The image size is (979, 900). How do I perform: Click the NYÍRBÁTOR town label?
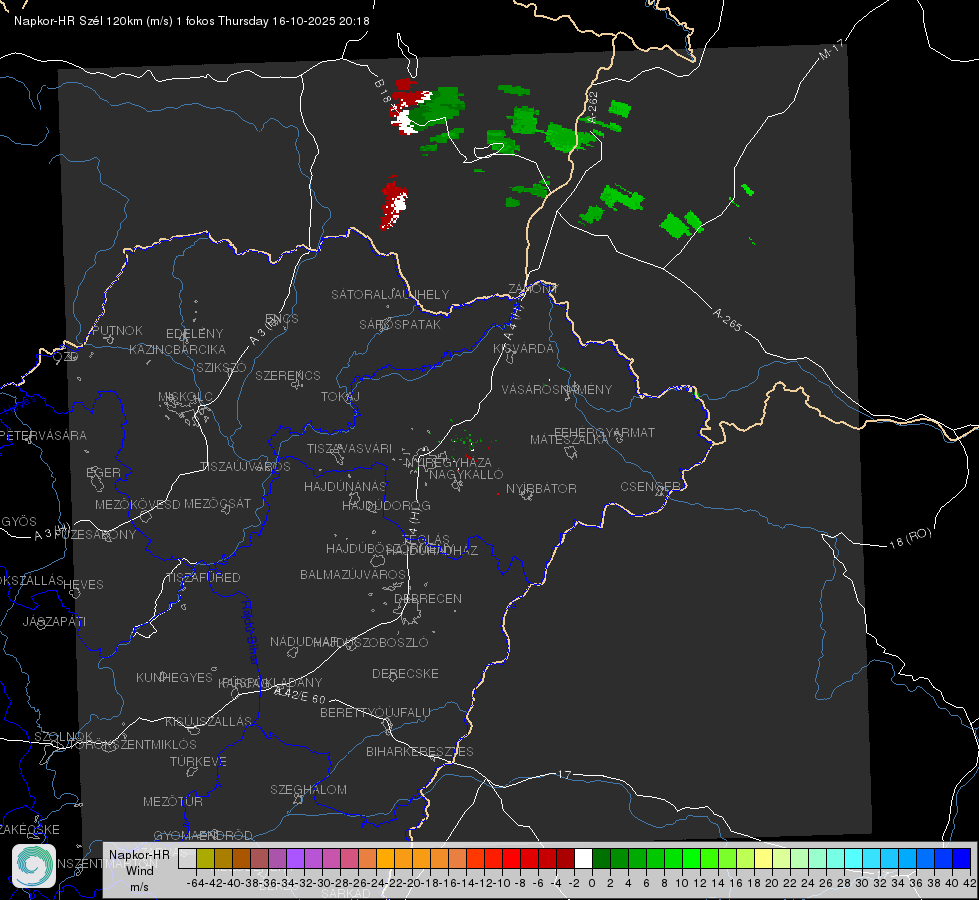(x=541, y=488)
